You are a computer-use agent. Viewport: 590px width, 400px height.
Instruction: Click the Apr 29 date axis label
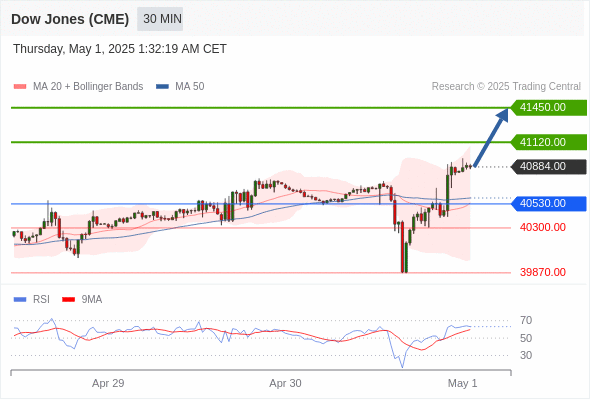point(108,383)
